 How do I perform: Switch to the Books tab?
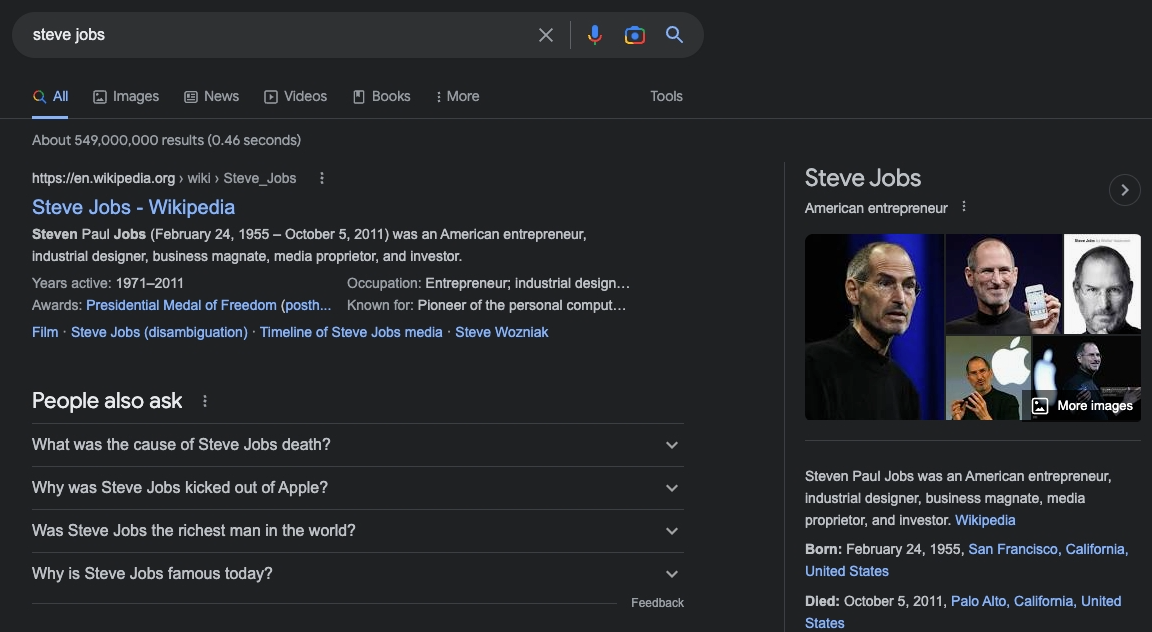pos(381,96)
